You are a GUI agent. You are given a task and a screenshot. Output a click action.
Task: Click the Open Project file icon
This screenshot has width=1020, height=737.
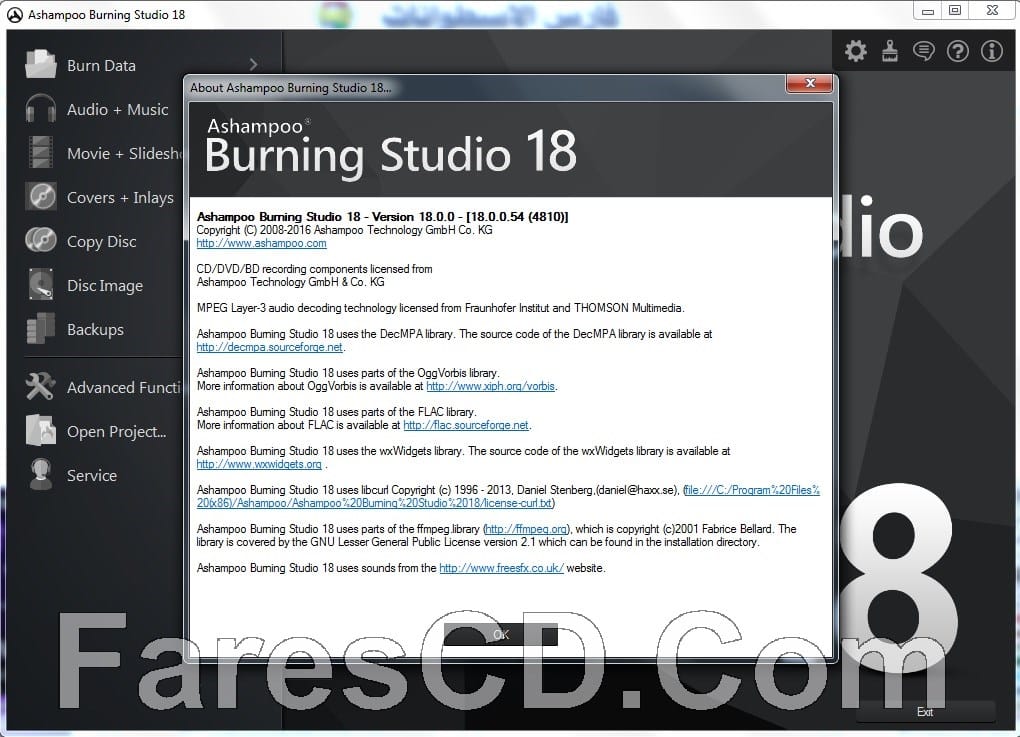tap(40, 431)
